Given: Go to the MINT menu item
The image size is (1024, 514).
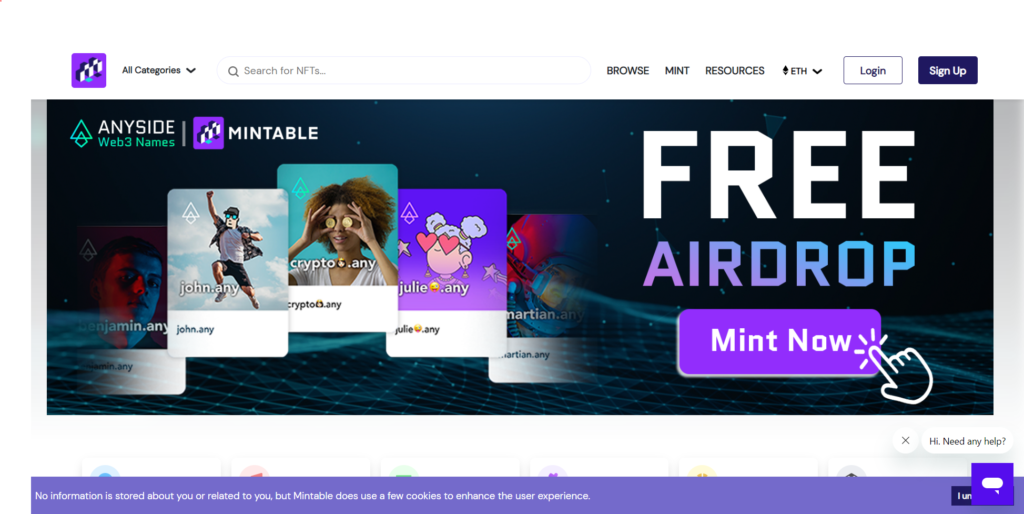Looking at the screenshot, I should point(677,71).
